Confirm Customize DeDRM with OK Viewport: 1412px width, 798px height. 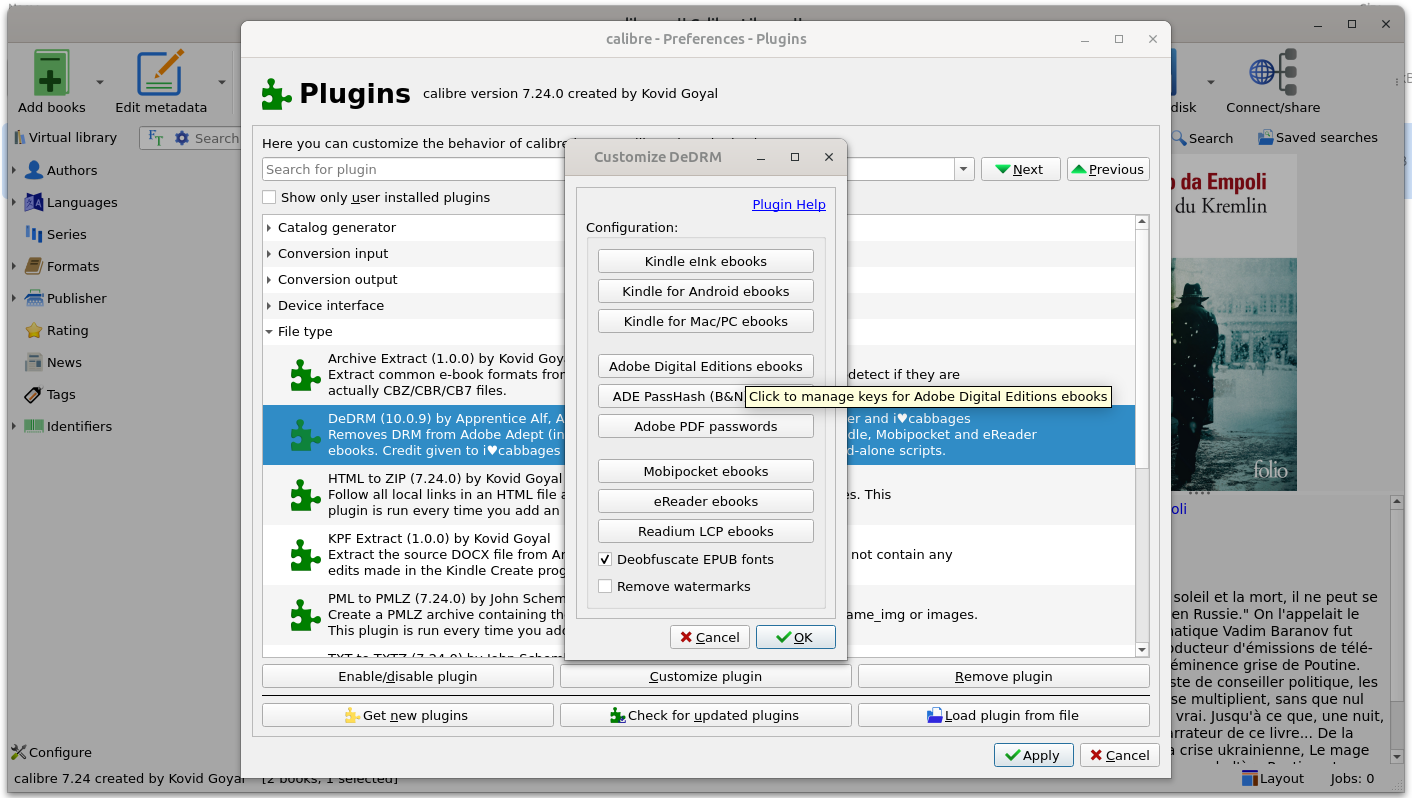point(795,637)
